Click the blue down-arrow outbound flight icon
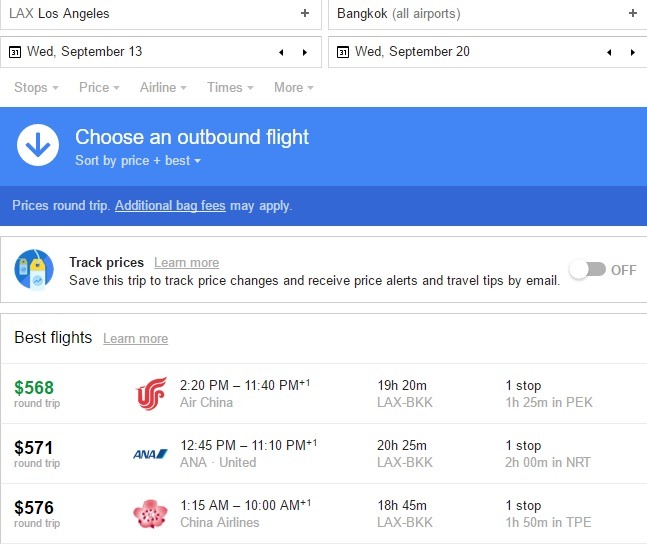Viewport: 647px width, 544px height. click(38, 145)
